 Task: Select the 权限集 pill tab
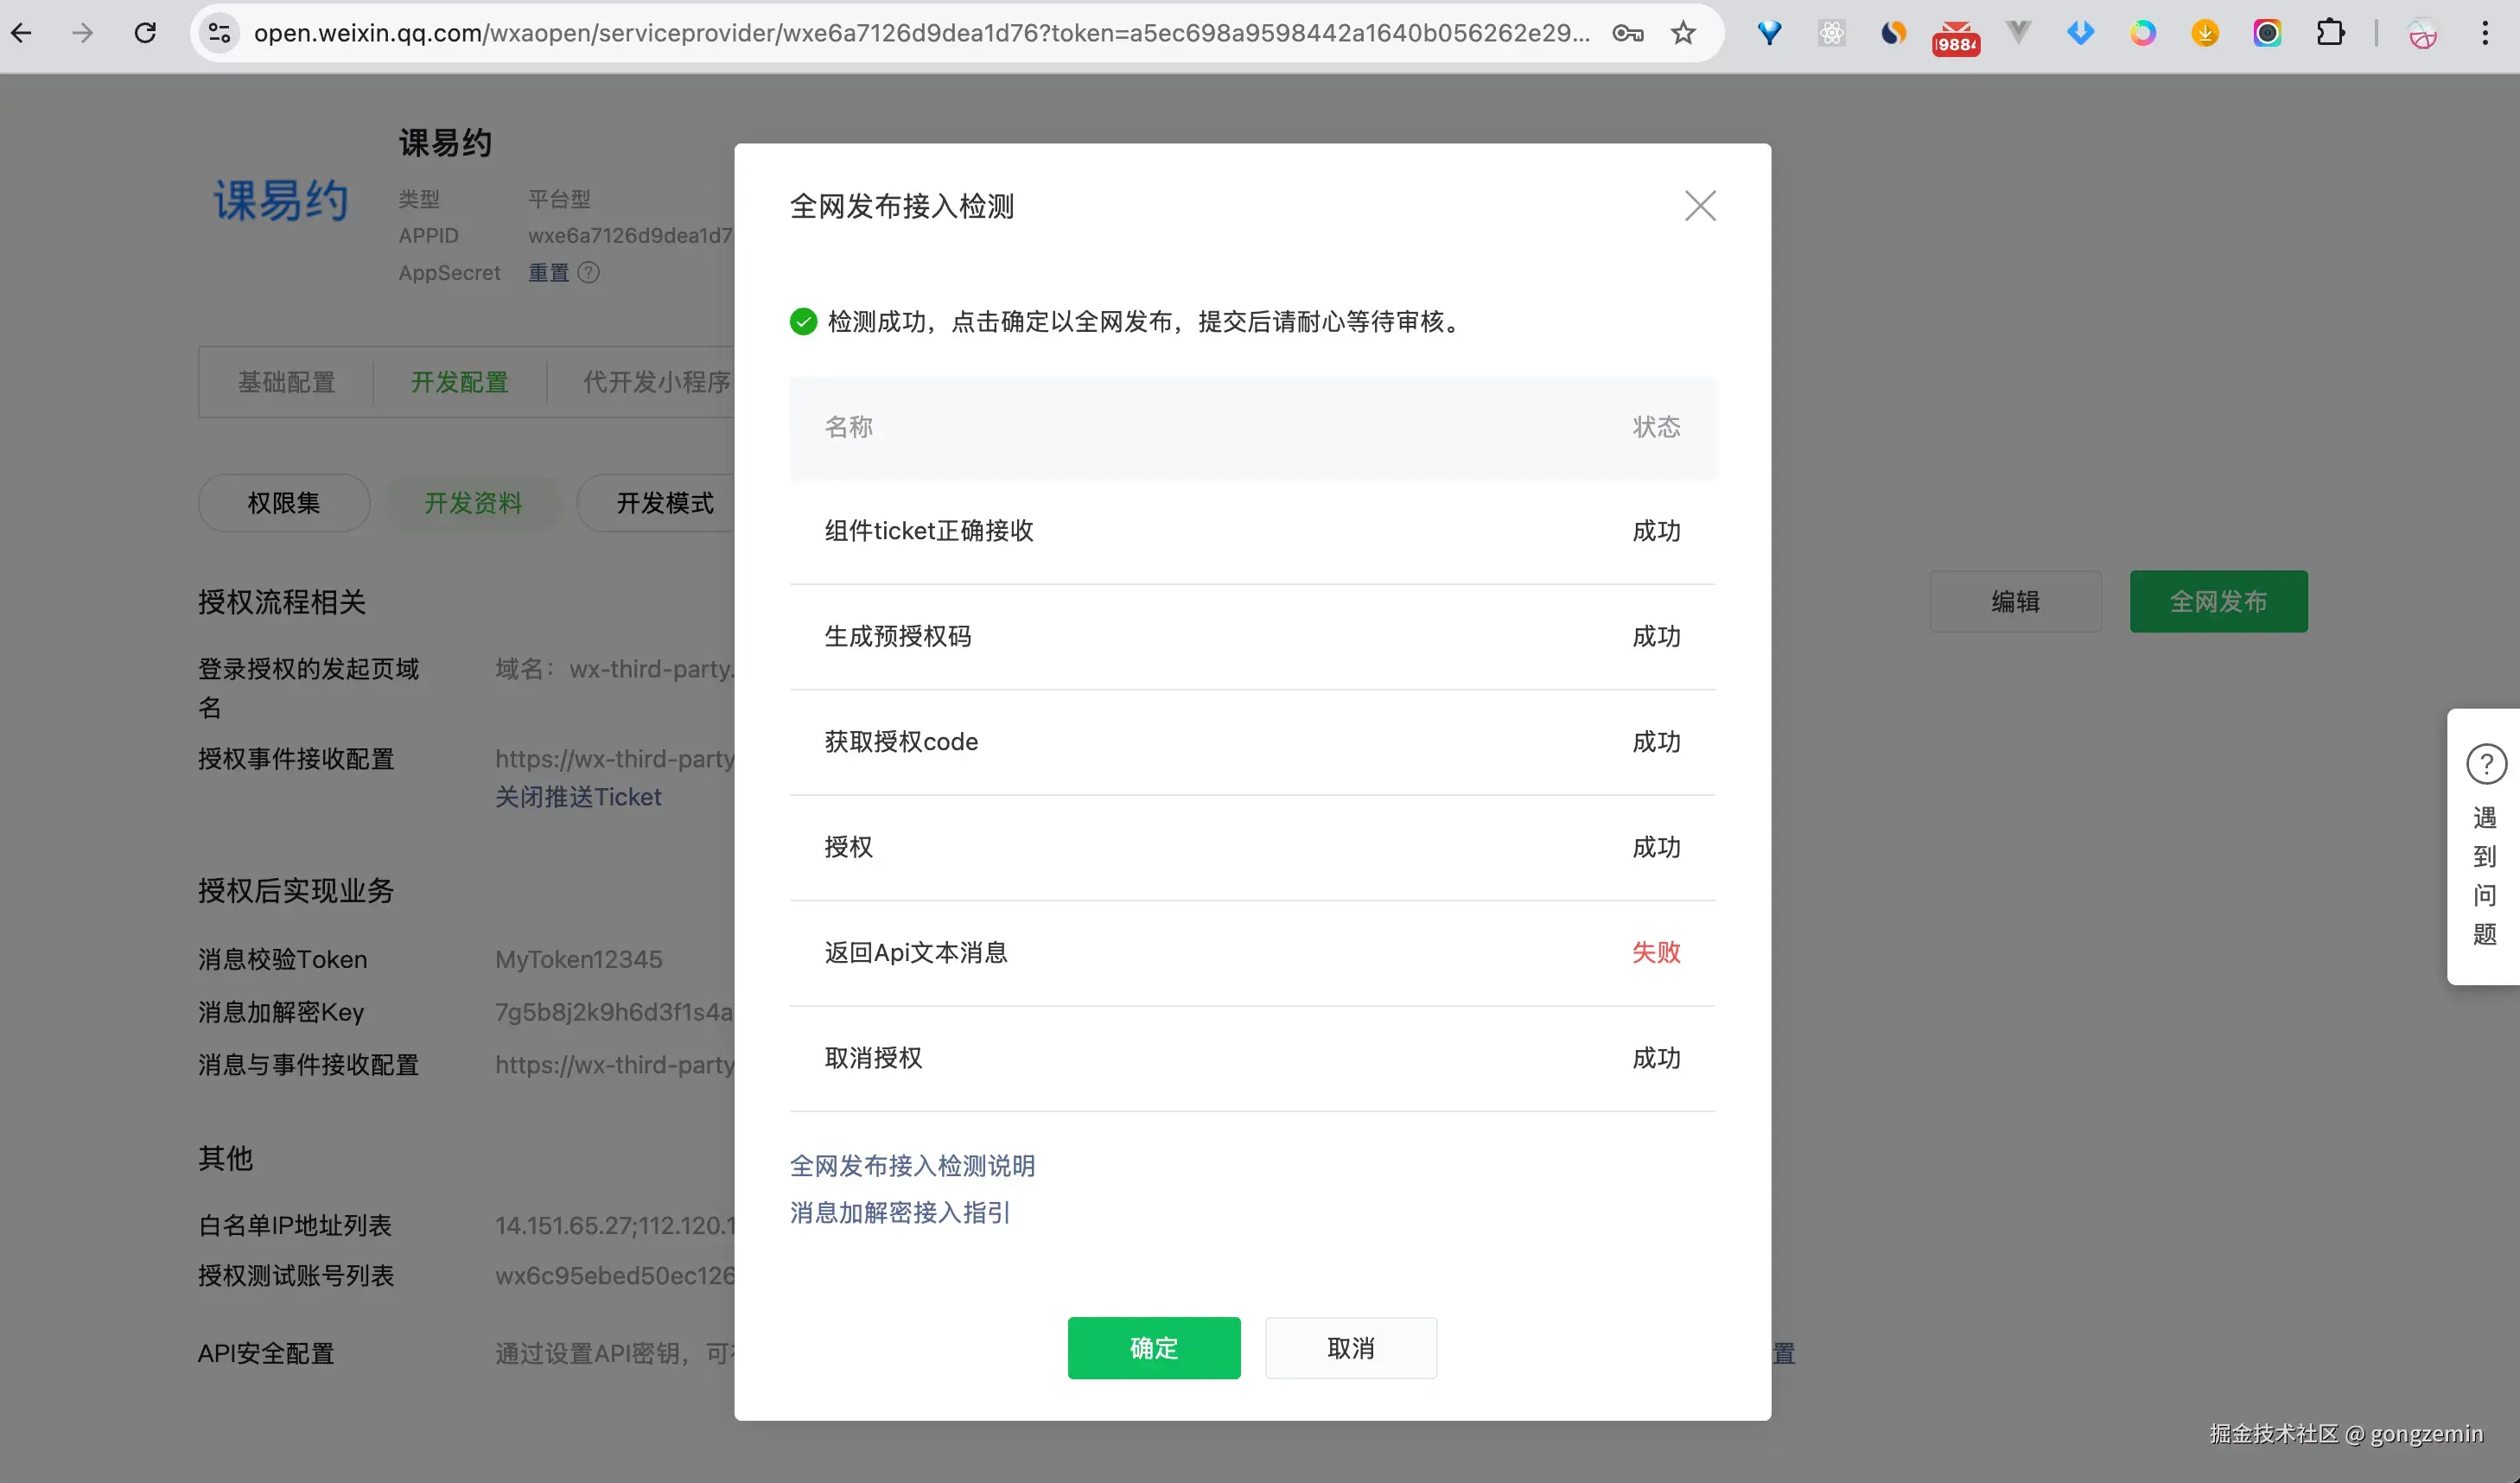point(284,503)
